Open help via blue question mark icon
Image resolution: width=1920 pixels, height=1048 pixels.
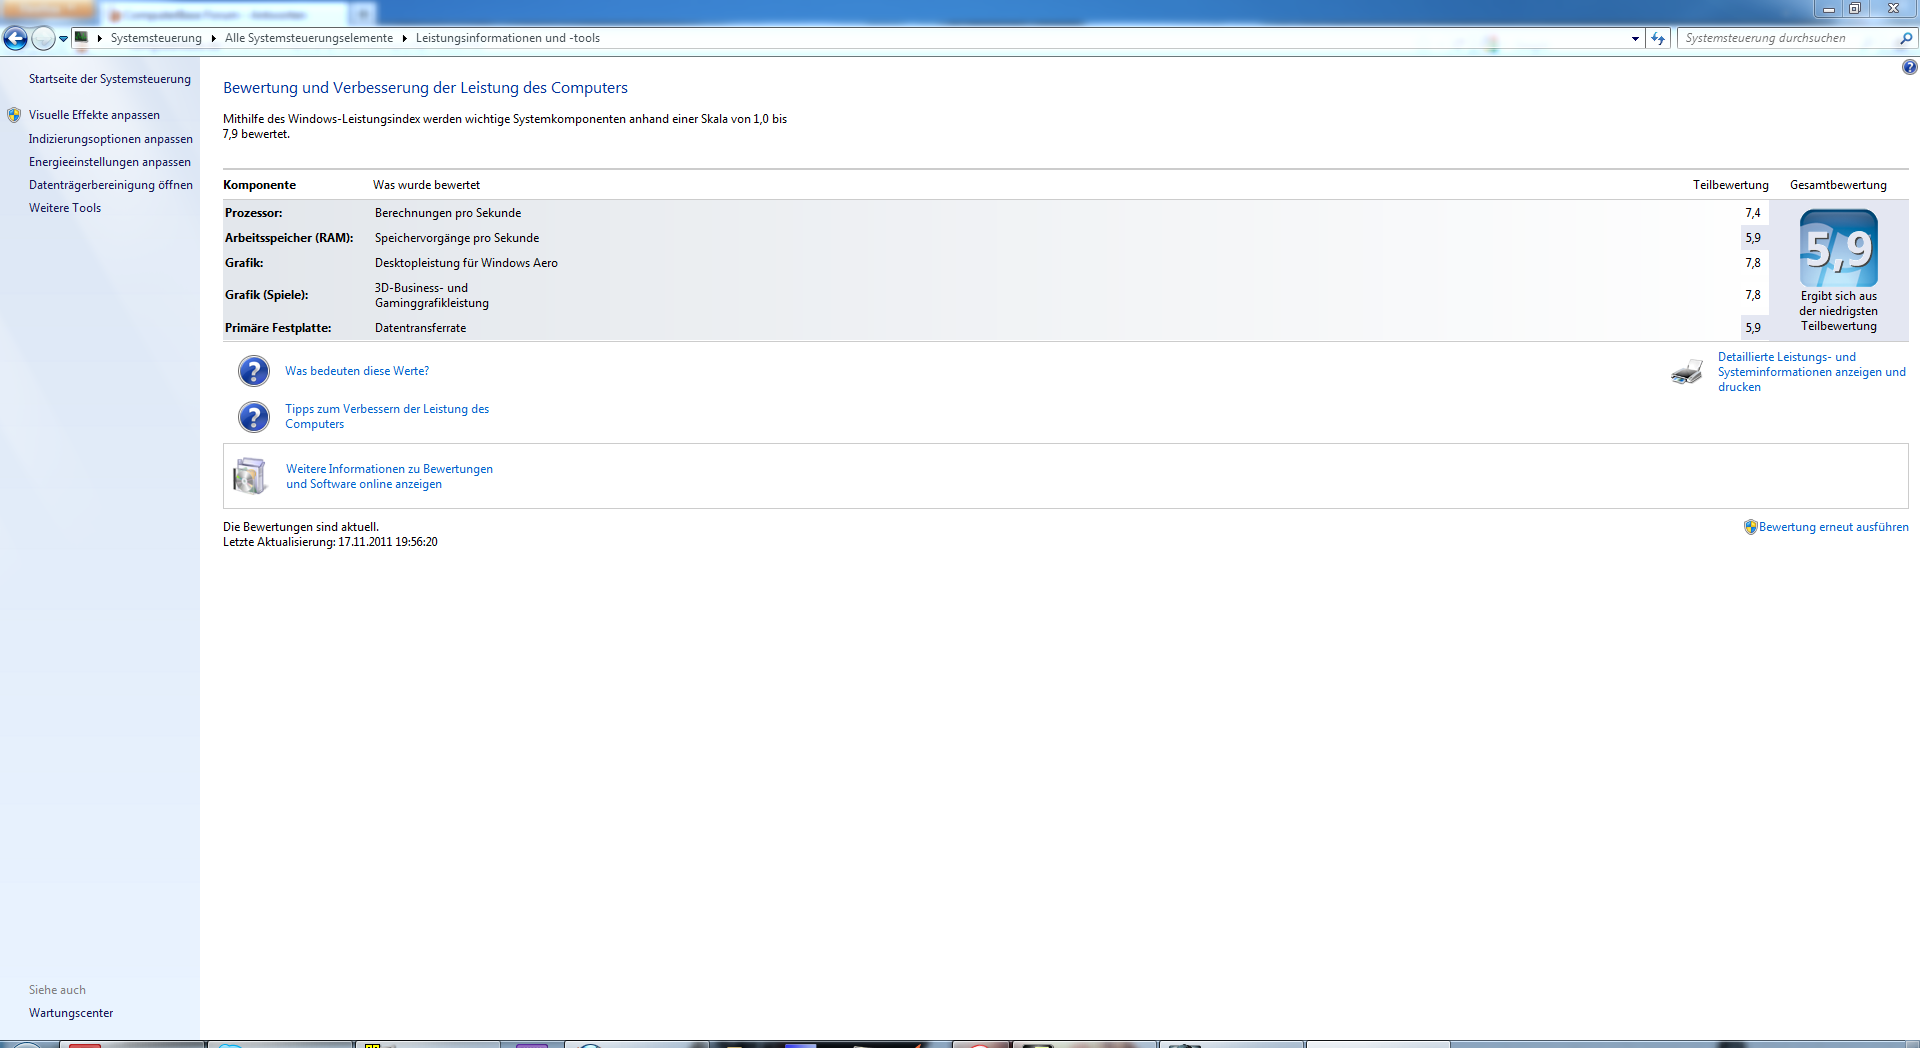[1909, 67]
